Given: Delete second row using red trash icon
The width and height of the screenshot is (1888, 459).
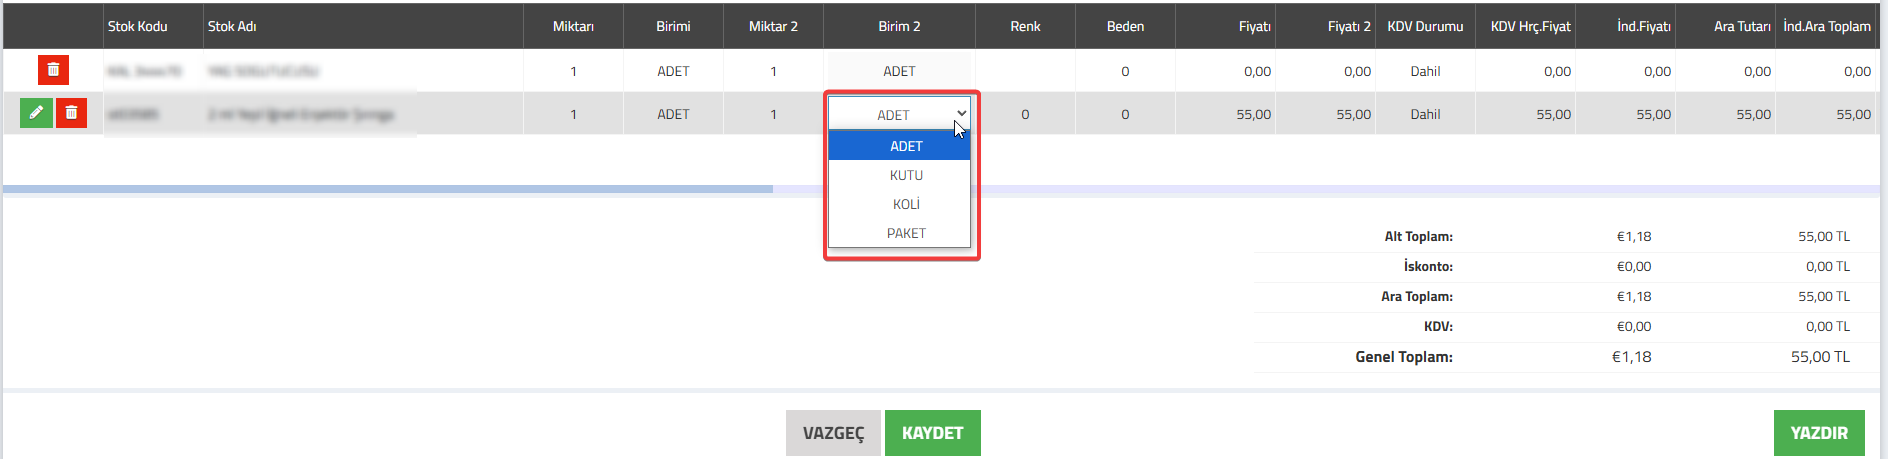Looking at the screenshot, I should (x=71, y=113).
